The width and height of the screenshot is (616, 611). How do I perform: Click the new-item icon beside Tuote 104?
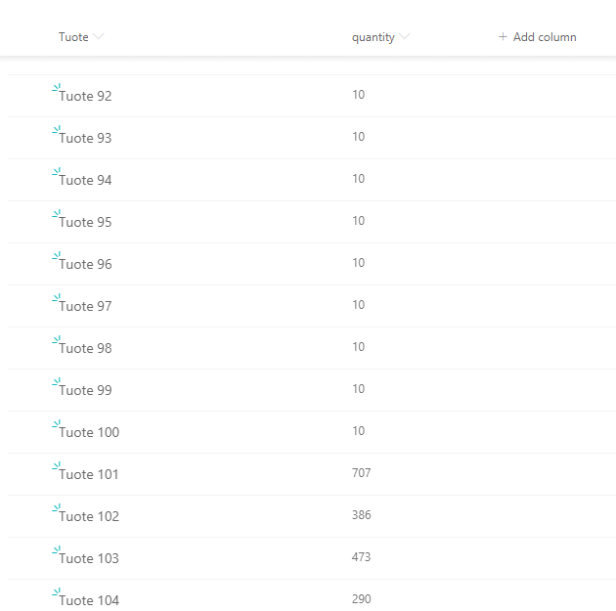pyautogui.click(x=56, y=594)
